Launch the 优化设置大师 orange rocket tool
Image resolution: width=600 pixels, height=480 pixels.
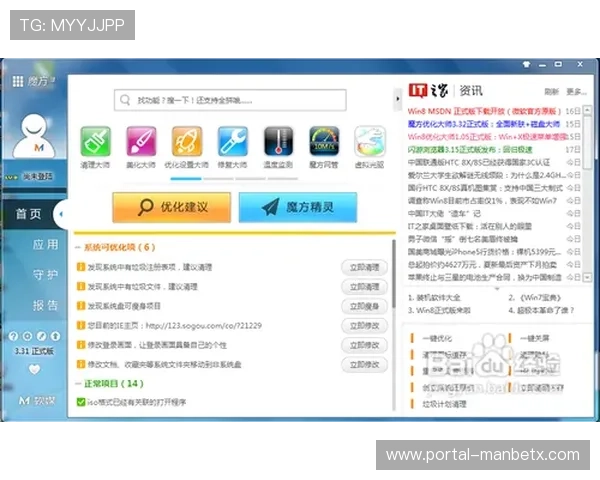[187, 141]
